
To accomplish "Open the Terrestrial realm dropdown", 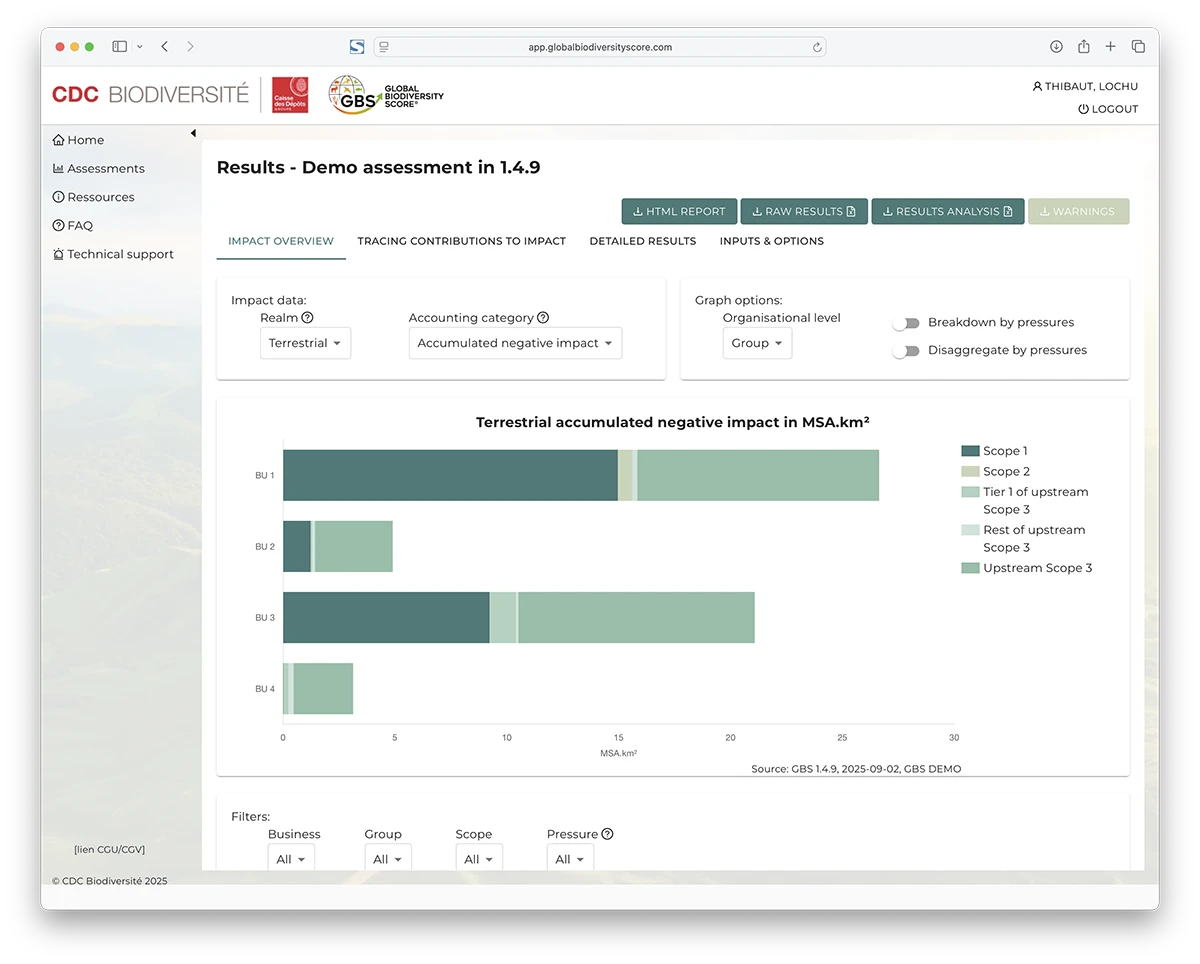I will 305,343.
